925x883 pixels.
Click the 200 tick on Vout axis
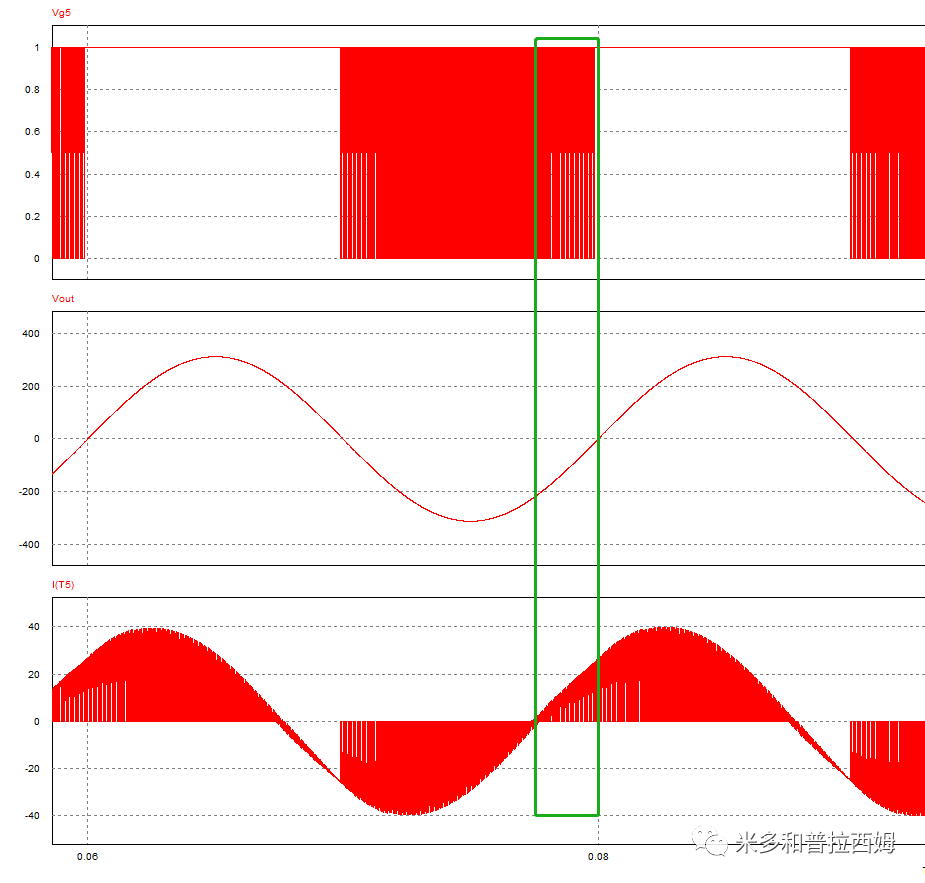(31, 386)
